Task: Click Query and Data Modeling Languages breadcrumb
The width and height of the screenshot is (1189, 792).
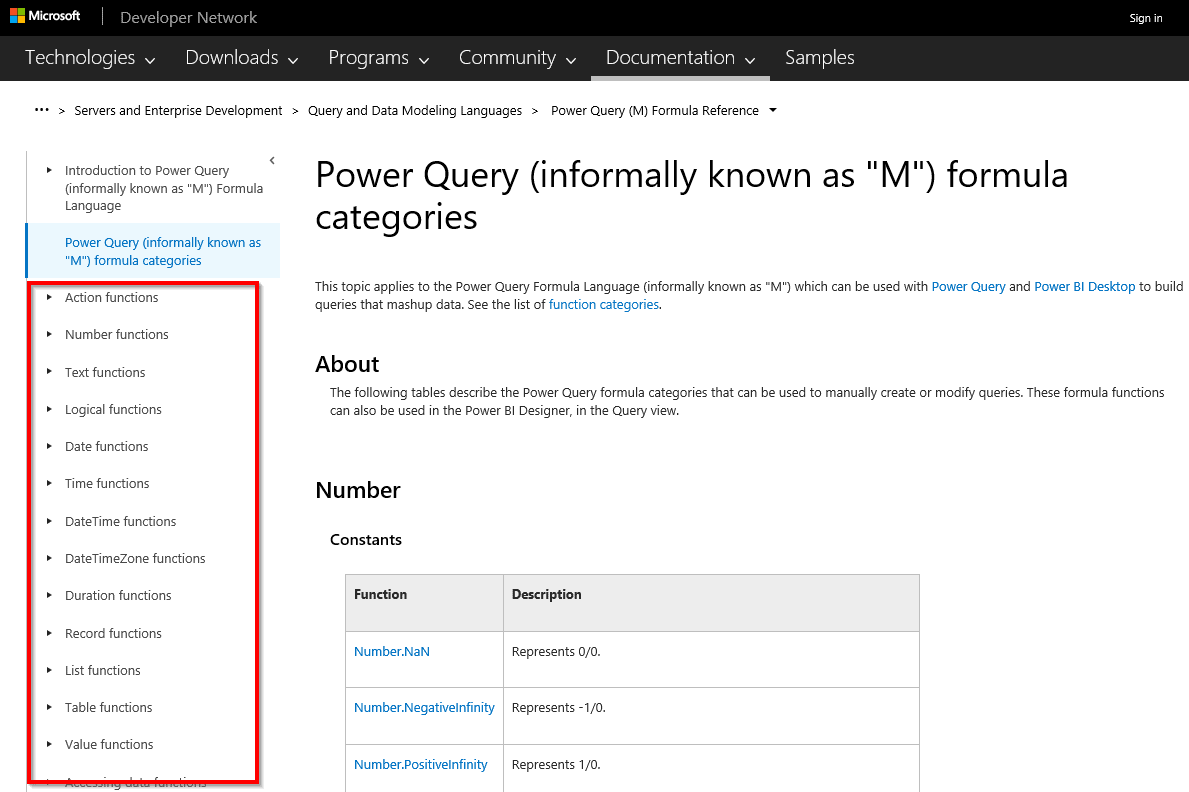Action: point(414,111)
